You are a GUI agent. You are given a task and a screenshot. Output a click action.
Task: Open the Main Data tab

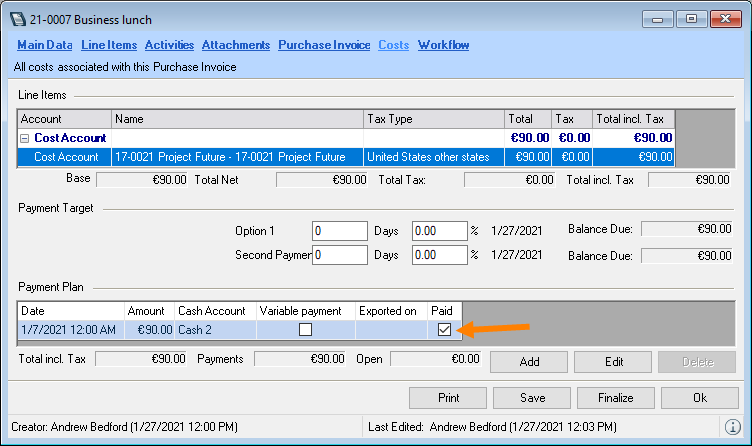45,45
